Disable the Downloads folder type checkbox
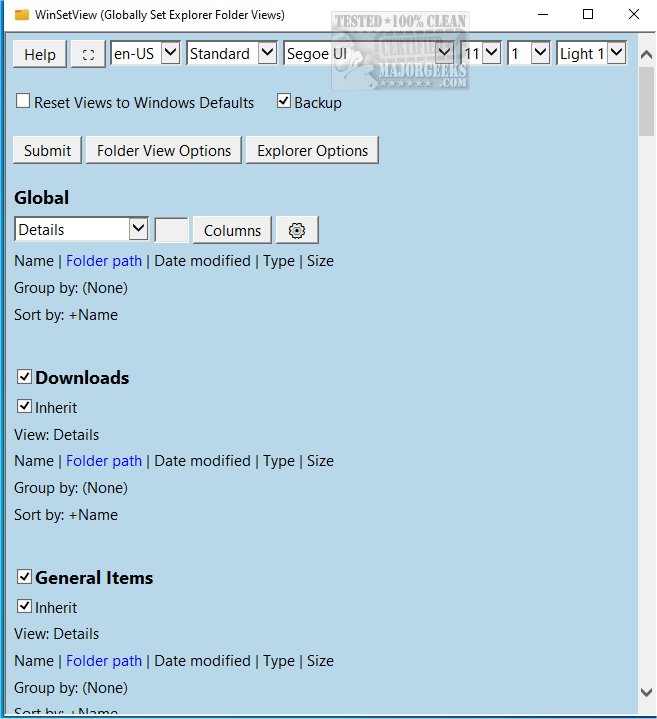Viewport: 657px width, 719px height. (25, 377)
